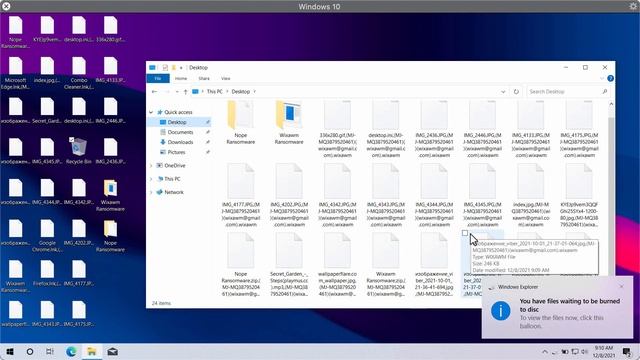
Task: Select Pictures in navigation pane
Action: point(176,152)
